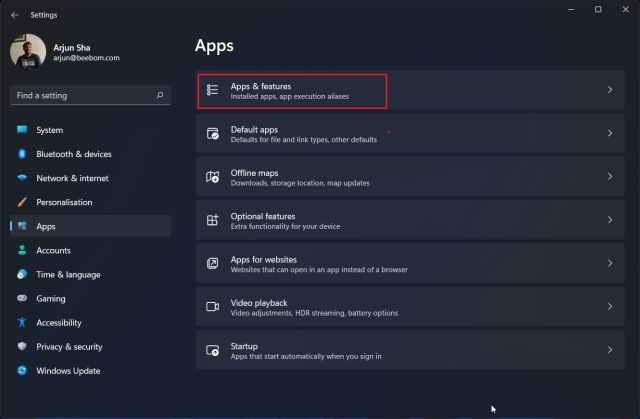Viewport: 640px width, 419px height.
Task: Expand Startup chevron
Action: click(610, 350)
